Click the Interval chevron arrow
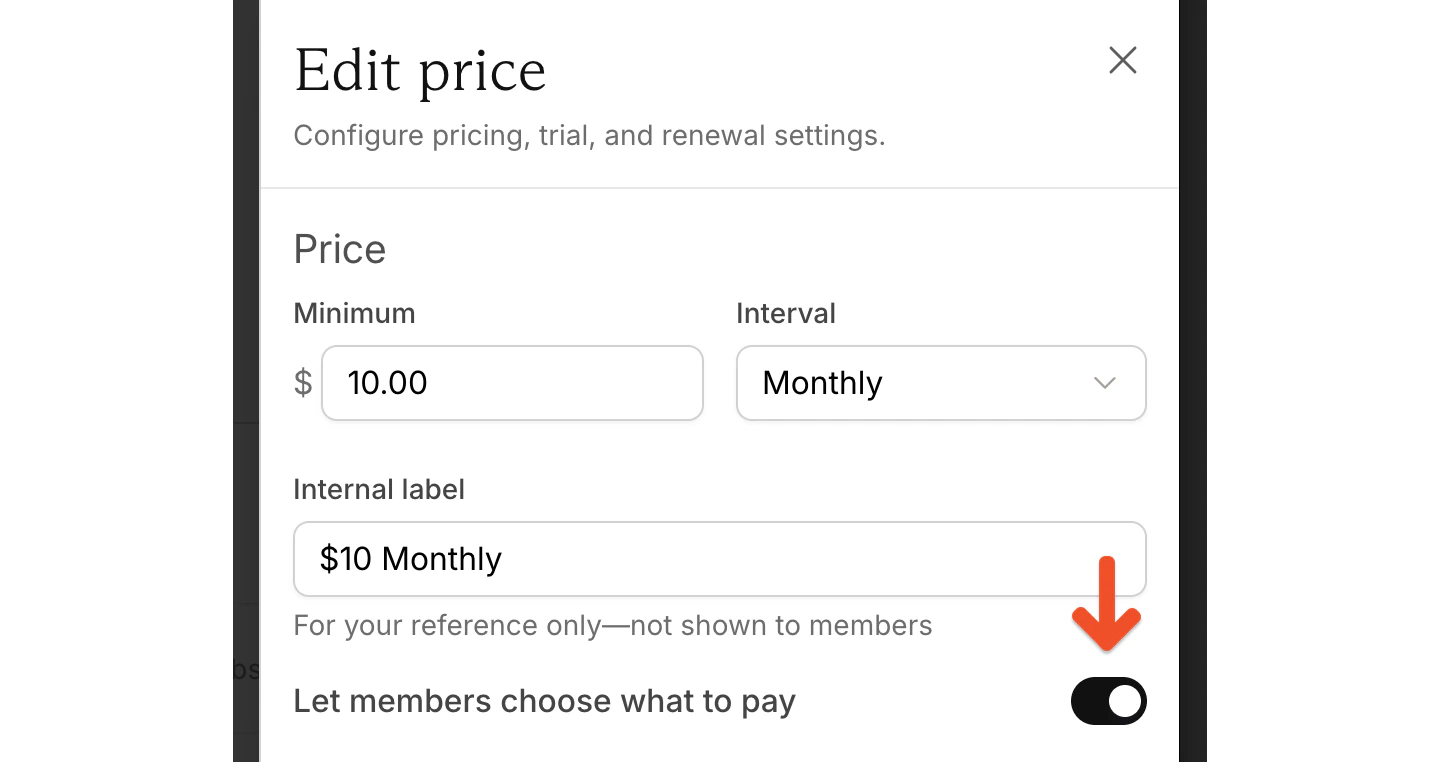The height and width of the screenshot is (762, 1440). click(1105, 383)
